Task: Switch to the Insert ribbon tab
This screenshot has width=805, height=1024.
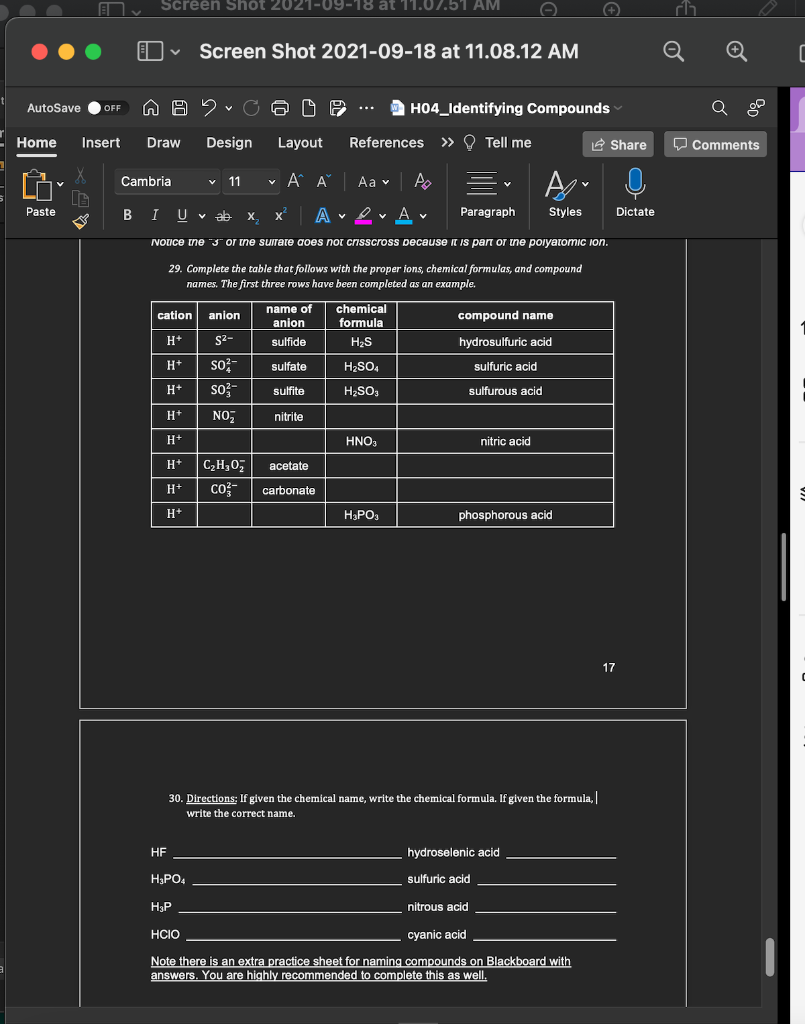Action: coord(100,143)
